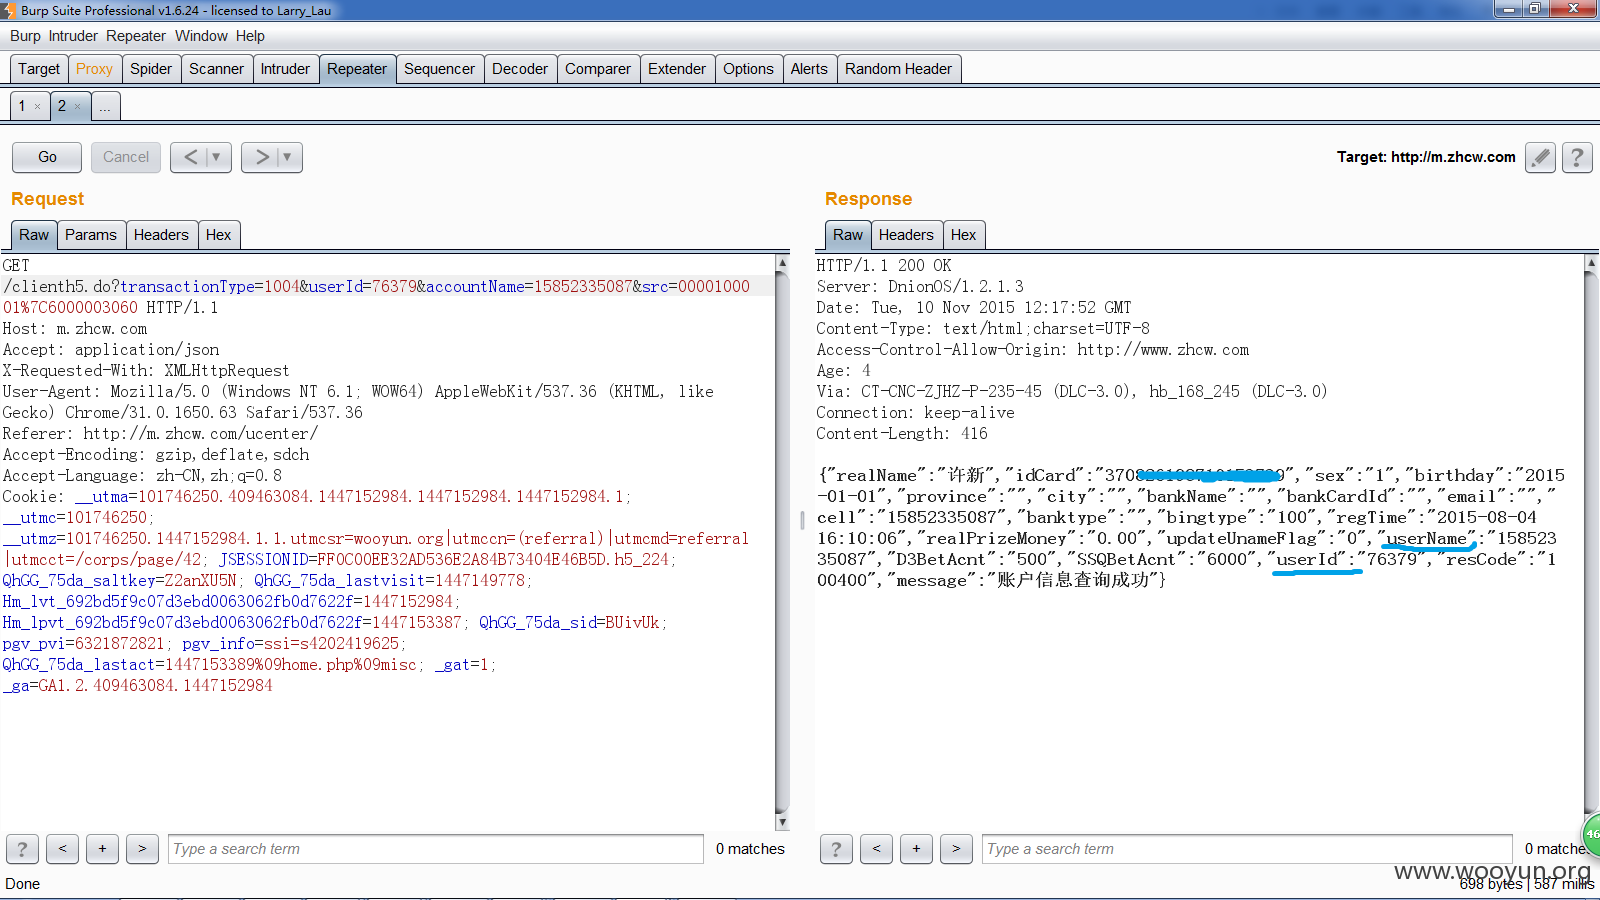Viewport: 1600px width, 900px height.
Task: Open the Repeater help question-mark icon
Action: [x=1577, y=157]
